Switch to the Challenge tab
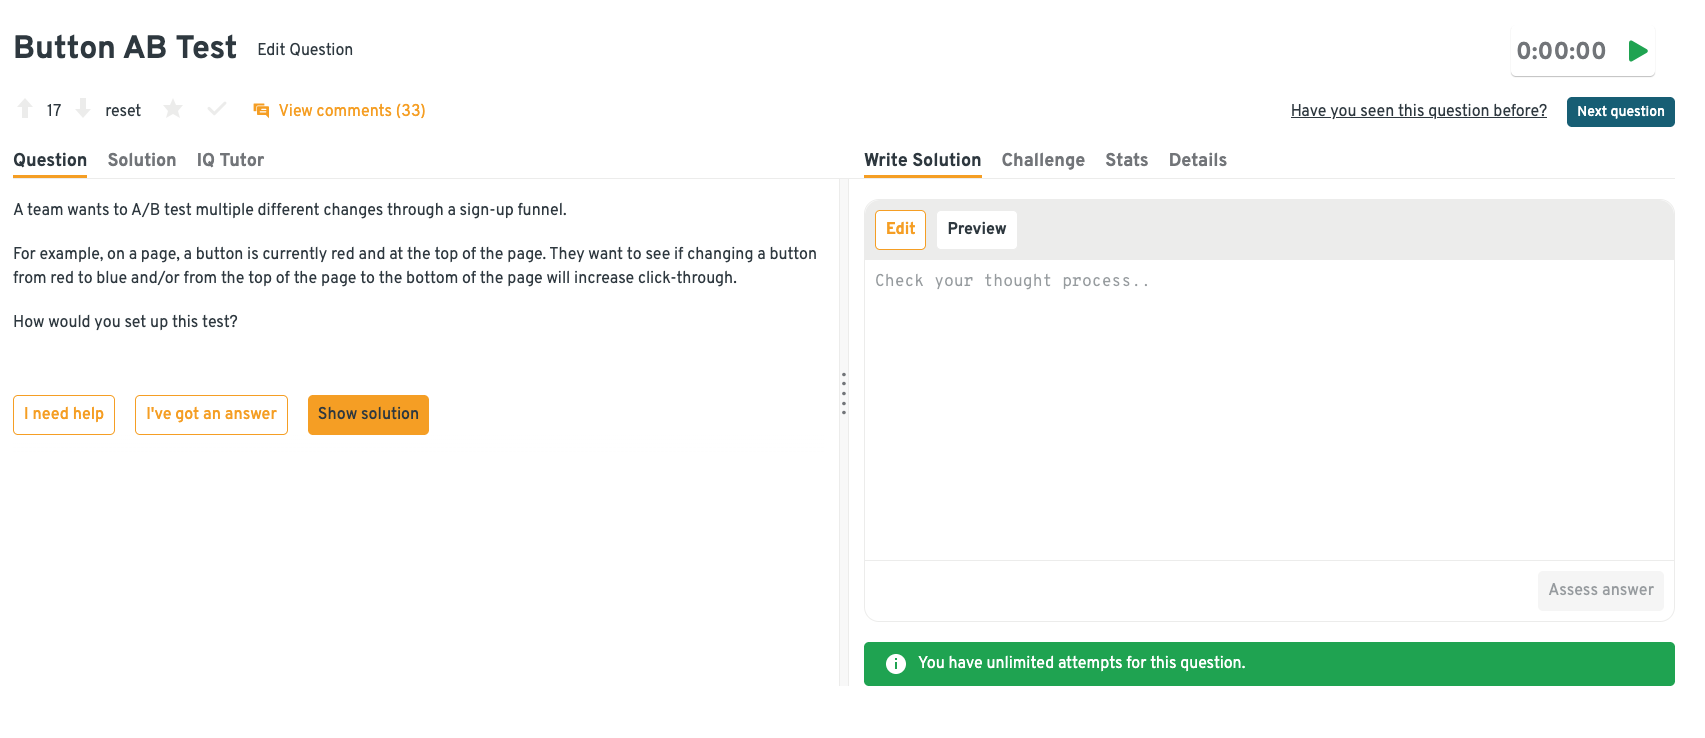 (x=1043, y=160)
